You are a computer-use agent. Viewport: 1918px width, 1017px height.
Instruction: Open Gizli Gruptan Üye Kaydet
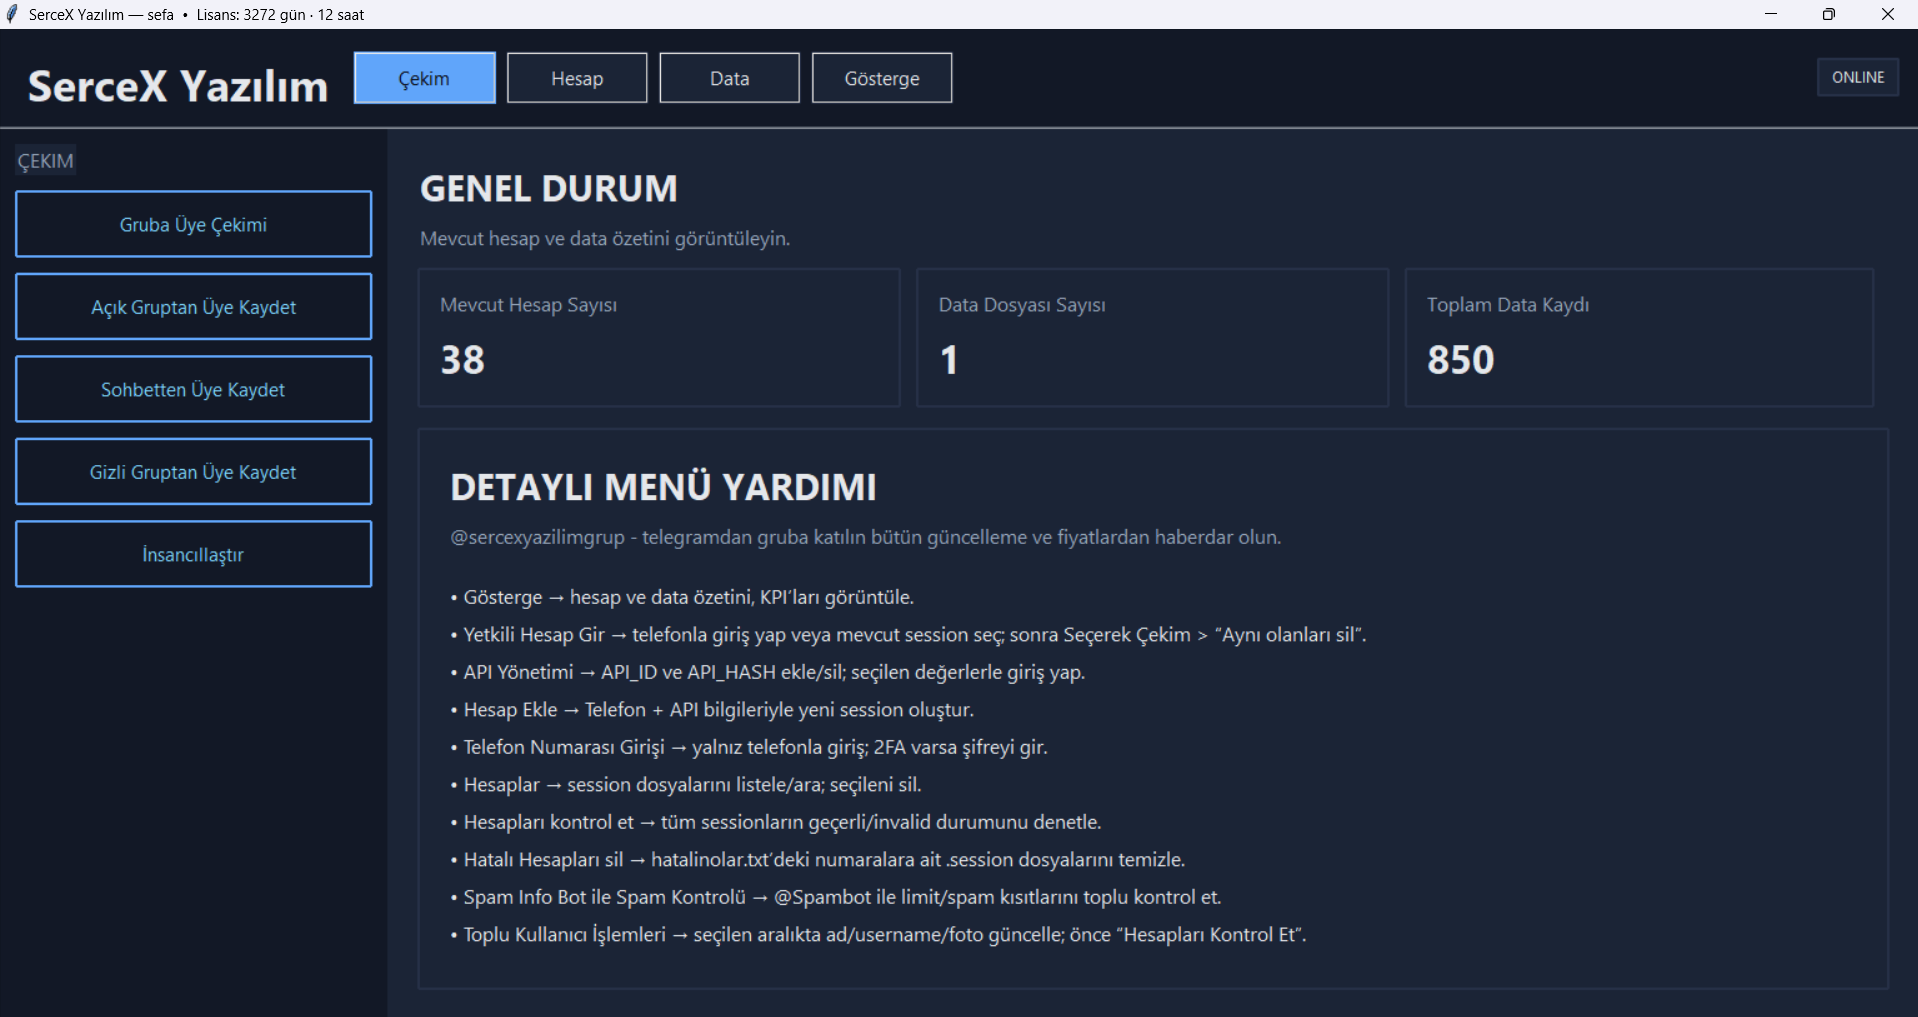[x=193, y=472]
